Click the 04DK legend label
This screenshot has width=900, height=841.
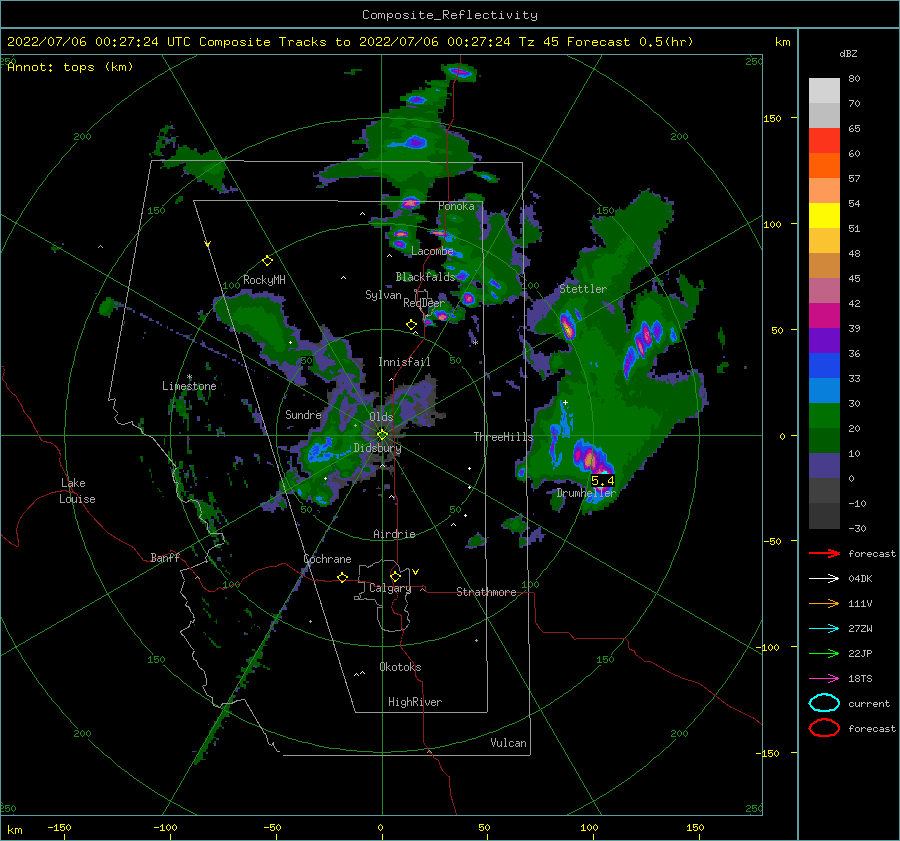click(x=860, y=579)
